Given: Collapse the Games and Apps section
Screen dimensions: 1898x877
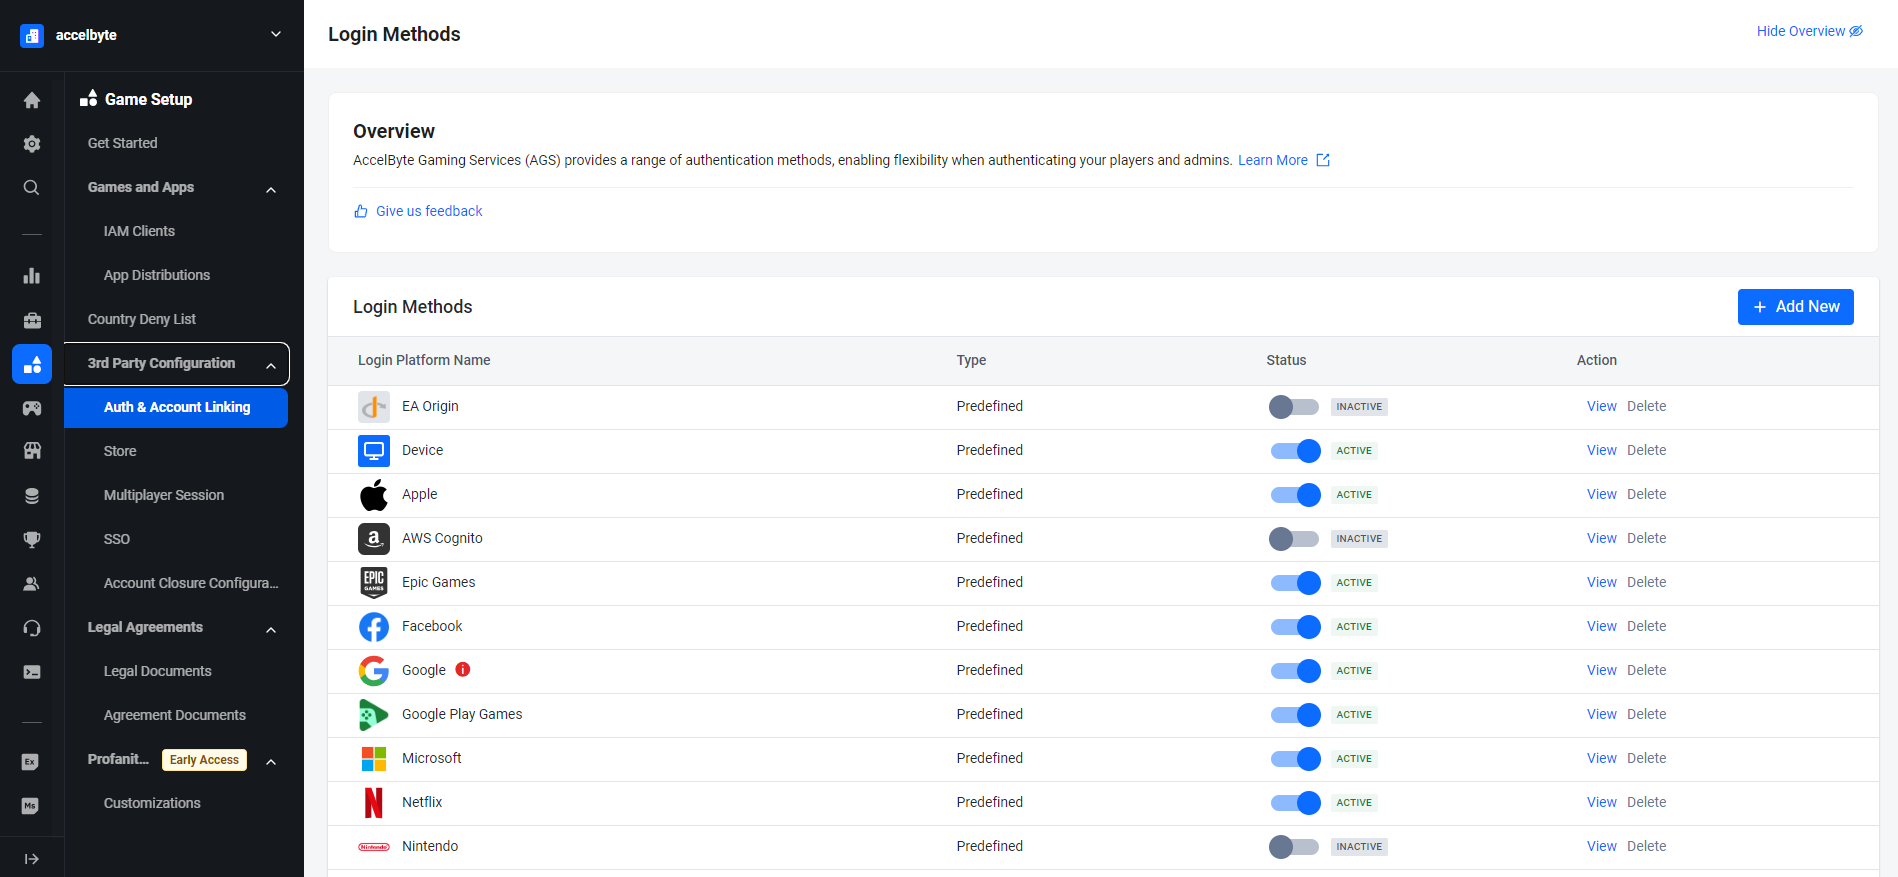Looking at the screenshot, I should click(271, 189).
